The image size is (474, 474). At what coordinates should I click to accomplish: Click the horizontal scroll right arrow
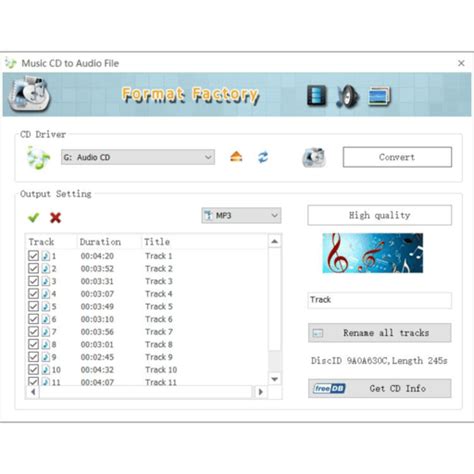[261, 392]
